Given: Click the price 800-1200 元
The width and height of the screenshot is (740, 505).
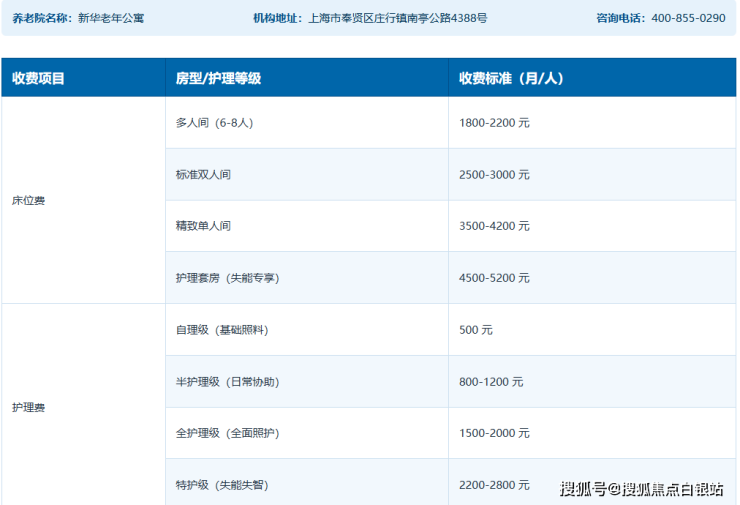Looking at the screenshot, I should [491, 382].
